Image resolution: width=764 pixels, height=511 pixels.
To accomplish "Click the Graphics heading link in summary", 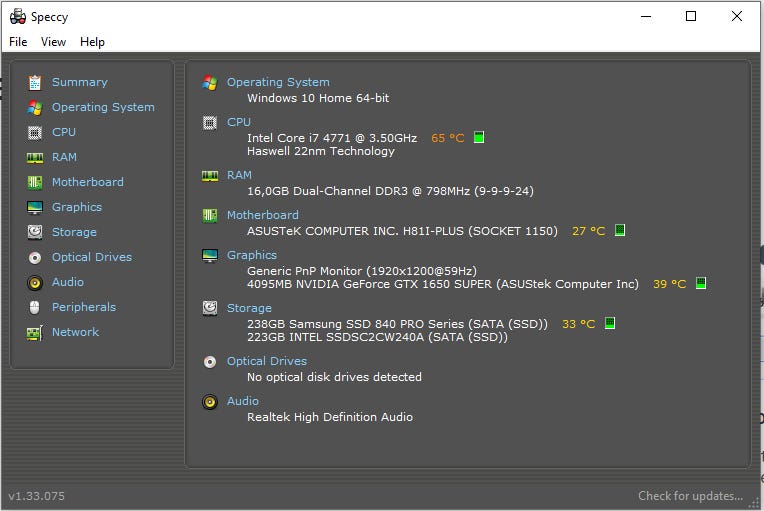I will (252, 255).
